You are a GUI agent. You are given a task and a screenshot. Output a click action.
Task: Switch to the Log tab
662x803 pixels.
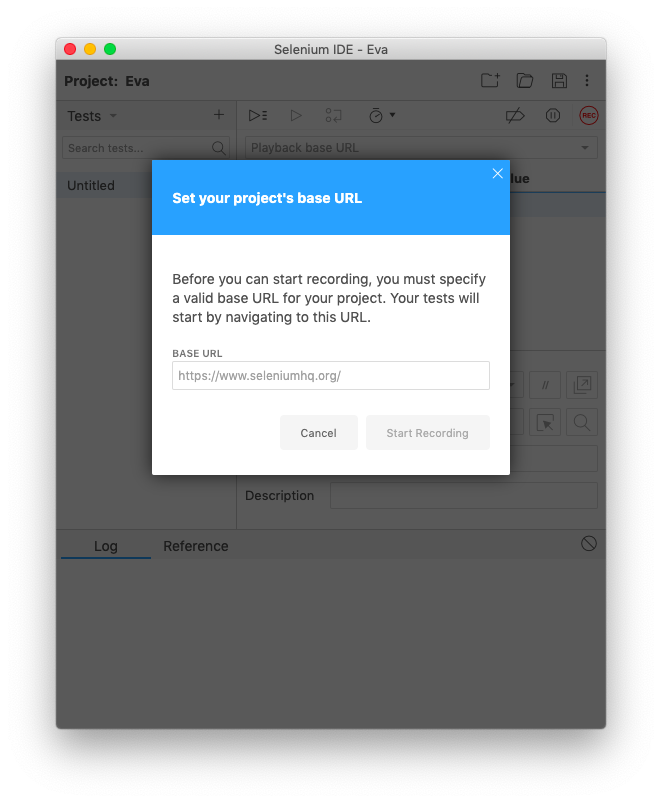(x=106, y=546)
